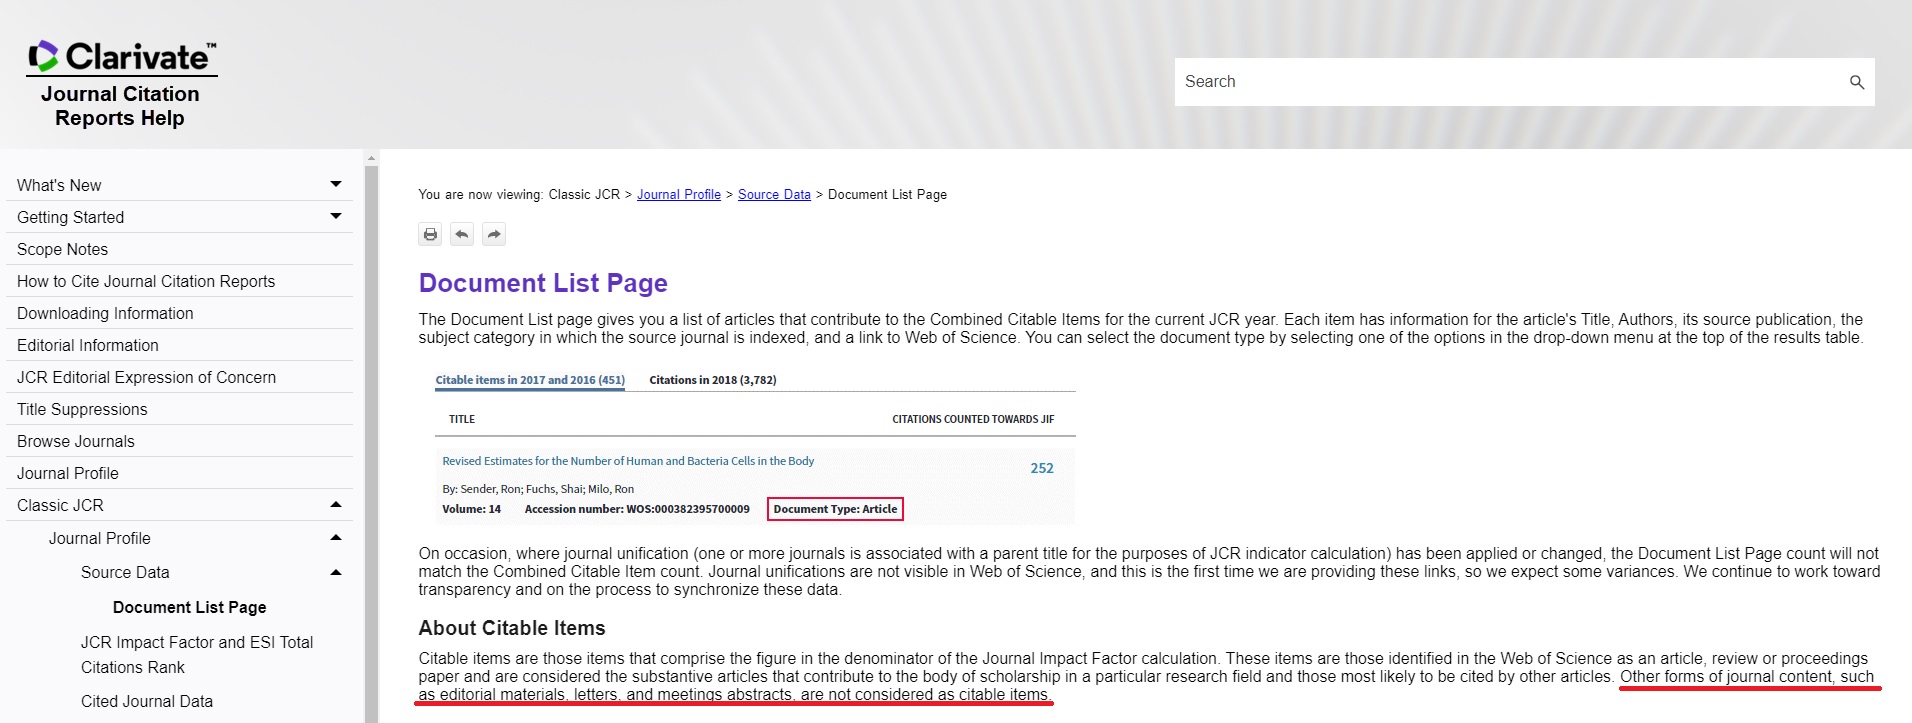The height and width of the screenshot is (723, 1912).
Task: Click the citation count 252
Action: [1042, 468]
